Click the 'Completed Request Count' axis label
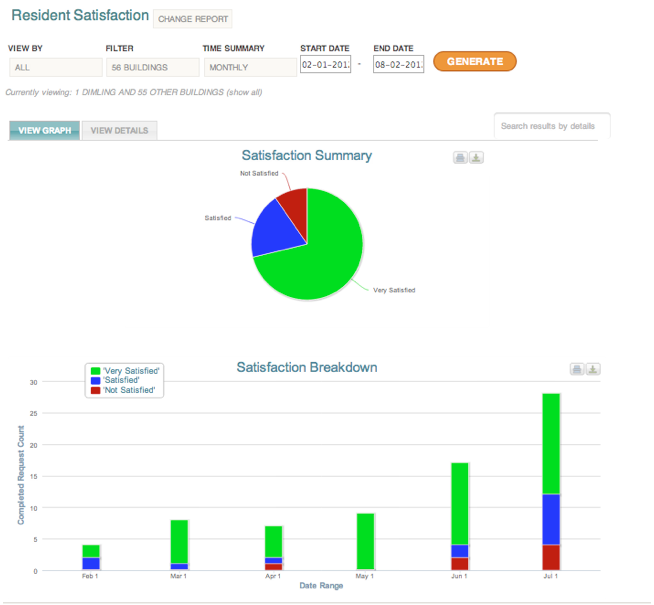 tap(21, 475)
